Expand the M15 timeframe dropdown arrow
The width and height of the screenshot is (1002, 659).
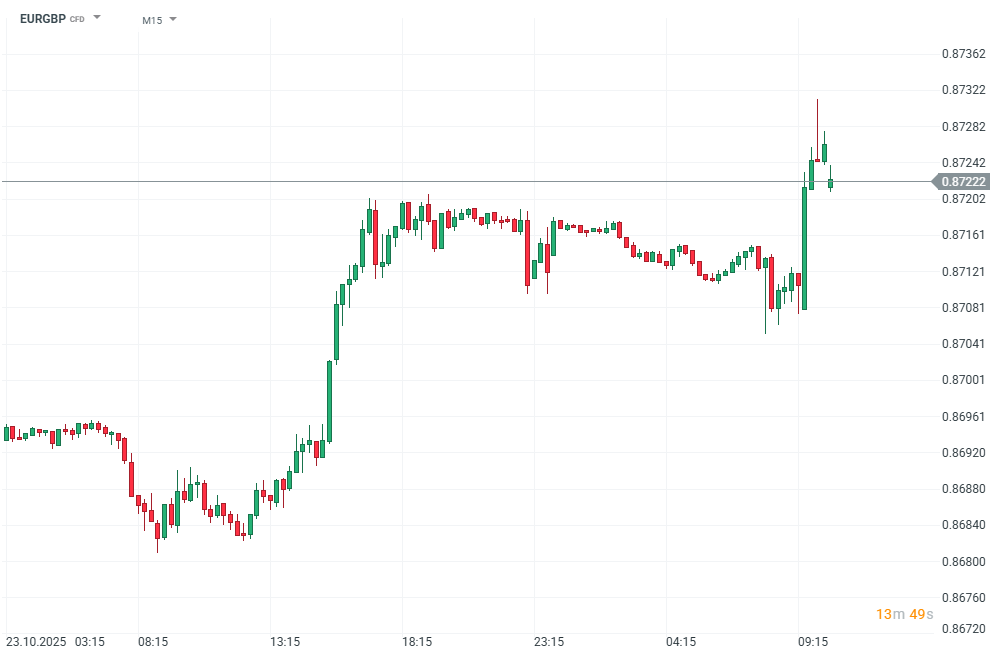(x=173, y=19)
